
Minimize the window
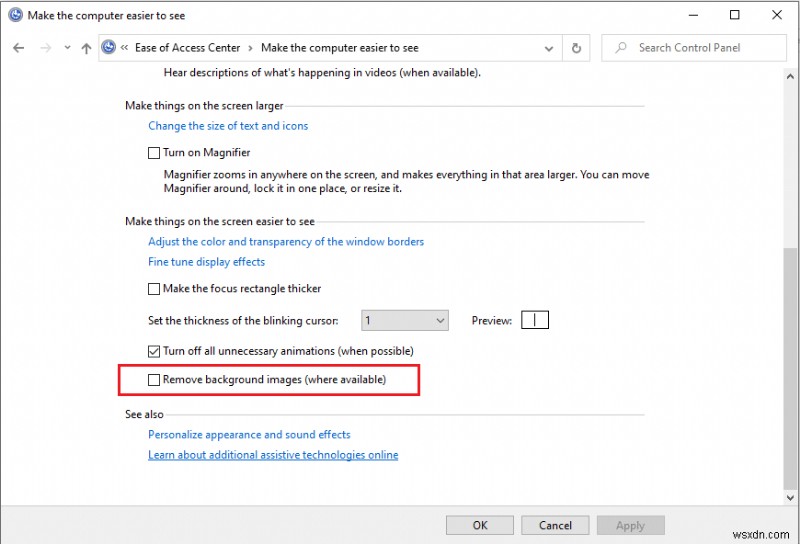point(693,15)
